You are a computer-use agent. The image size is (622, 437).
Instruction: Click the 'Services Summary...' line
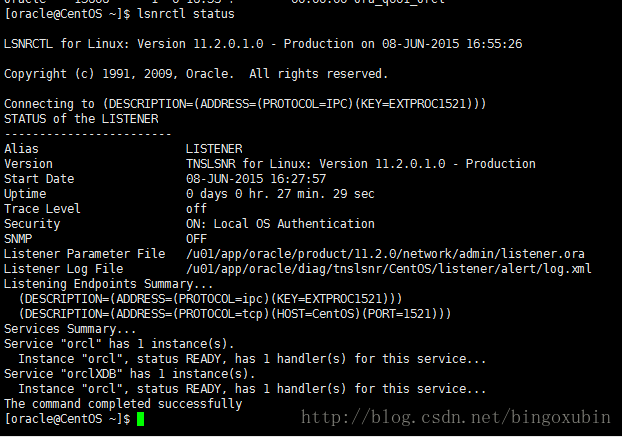[x=70, y=329]
